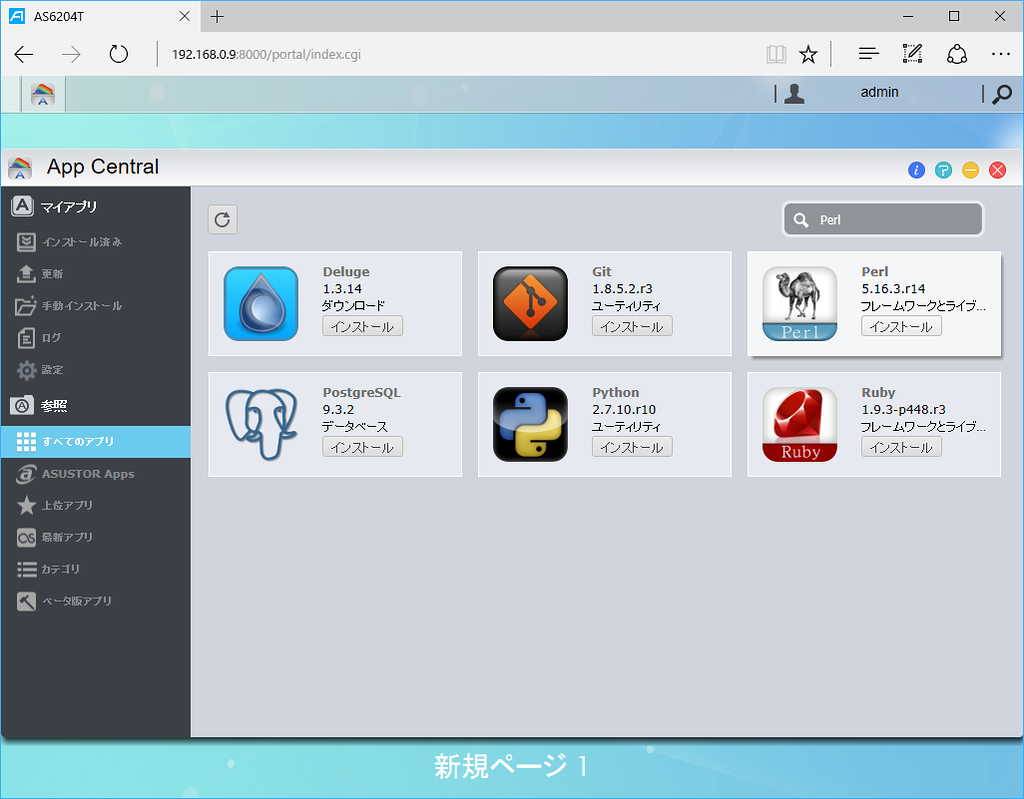Click the Python app icon
The width and height of the screenshot is (1024, 799).
530,424
